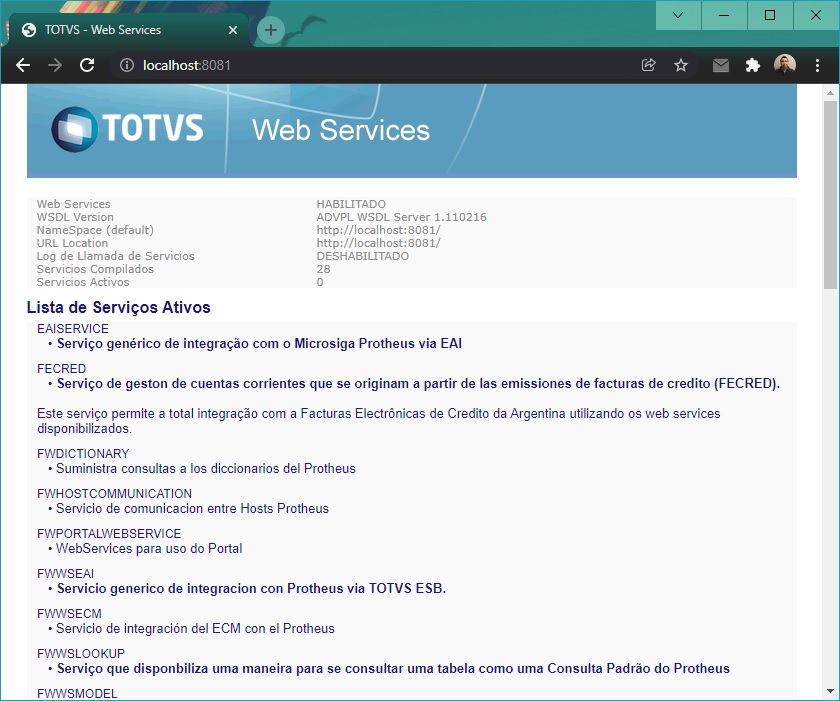Close the TOTVS - Web Services tab
Image resolution: width=840 pixels, height=701 pixels.
coord(232,30)
